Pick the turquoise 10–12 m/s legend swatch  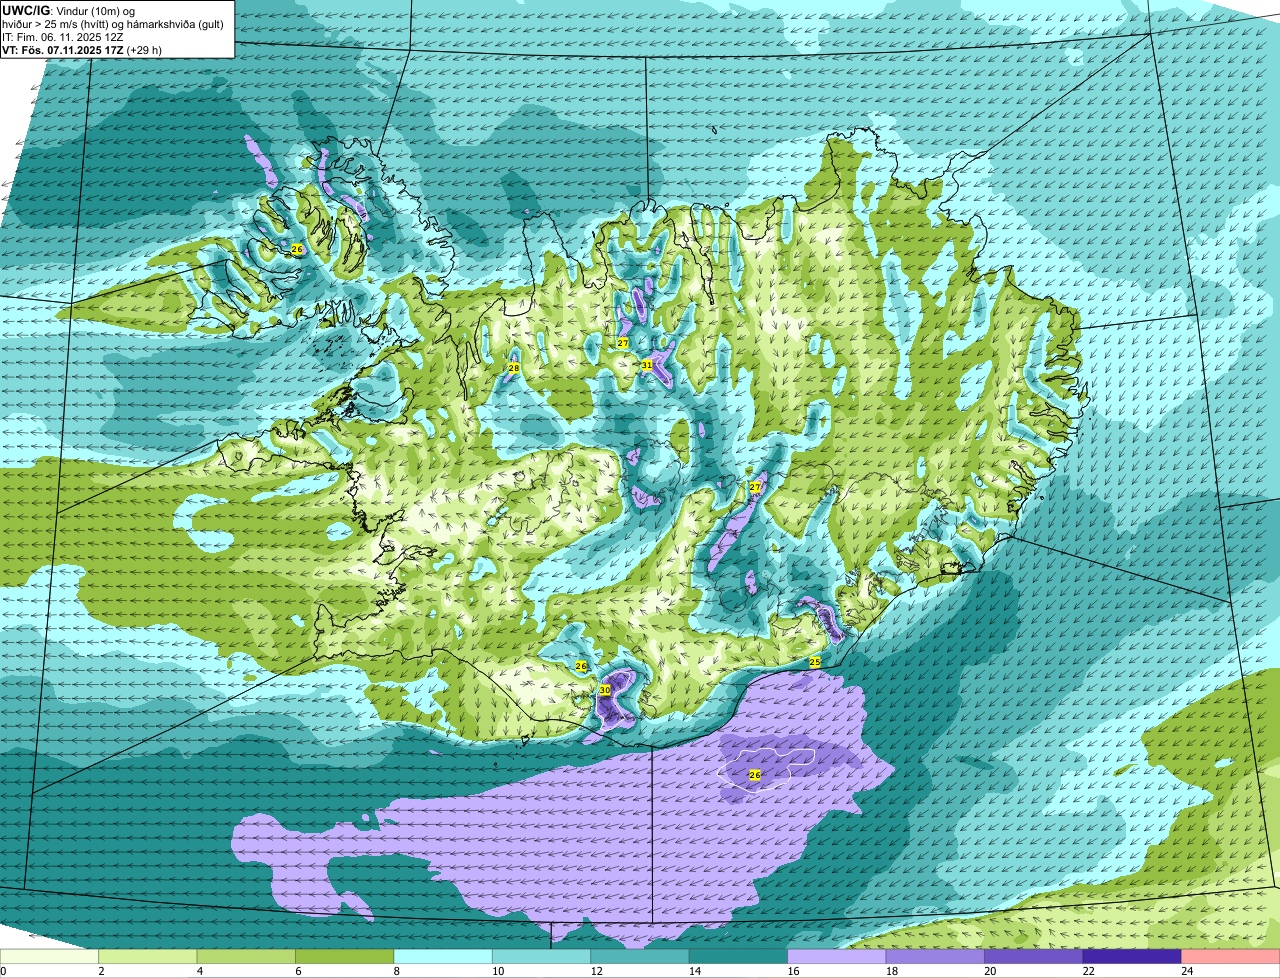(542, 957)
